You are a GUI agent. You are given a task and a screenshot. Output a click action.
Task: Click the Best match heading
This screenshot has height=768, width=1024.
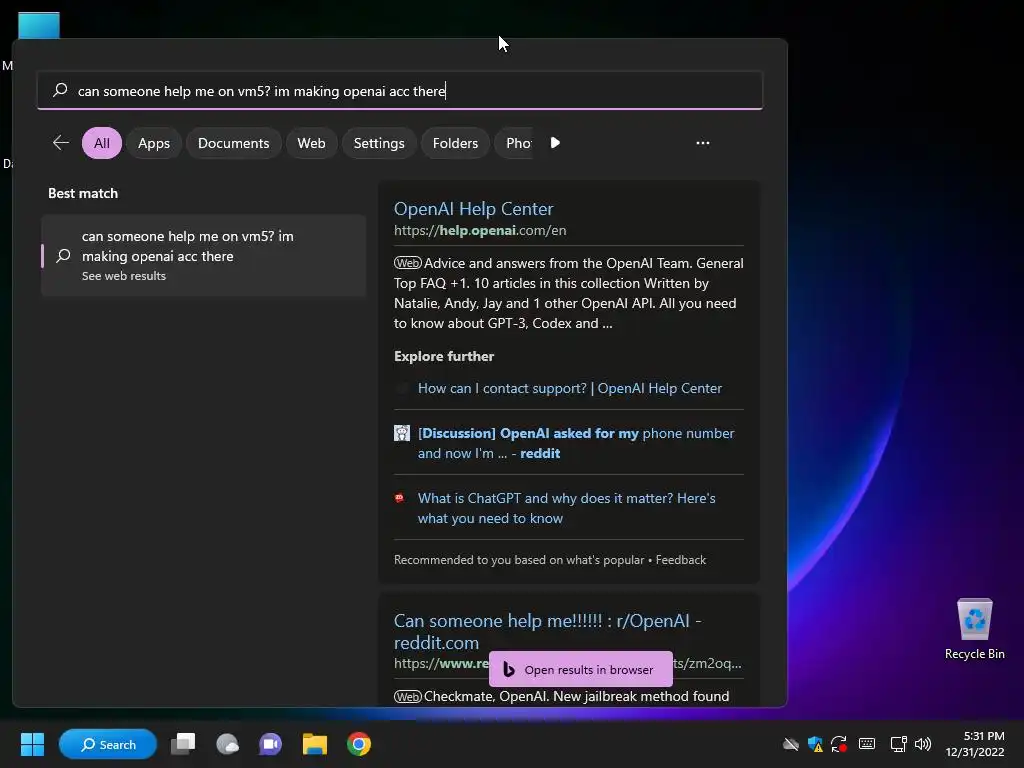coord(83,193)
